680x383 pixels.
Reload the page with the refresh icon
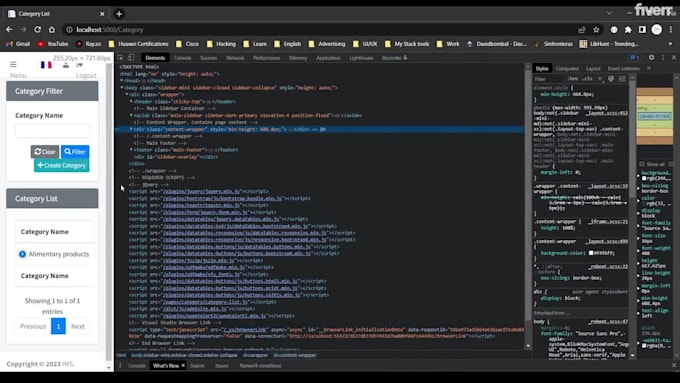tap(38, 29)
